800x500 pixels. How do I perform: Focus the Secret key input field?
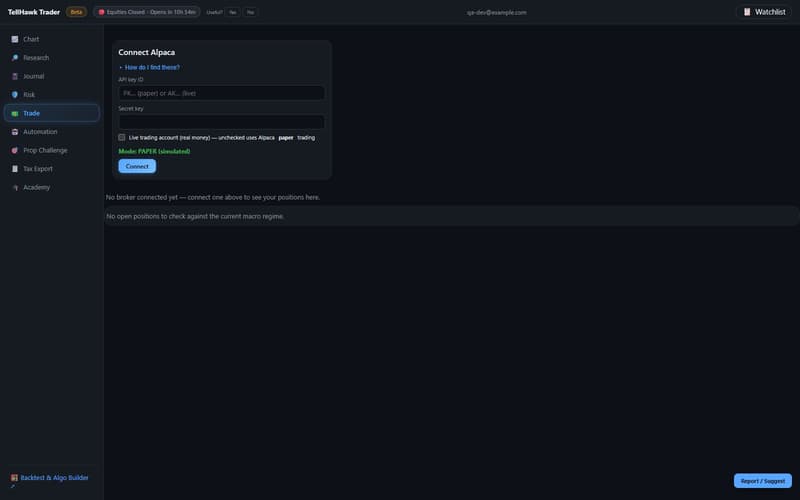[221, 122]
